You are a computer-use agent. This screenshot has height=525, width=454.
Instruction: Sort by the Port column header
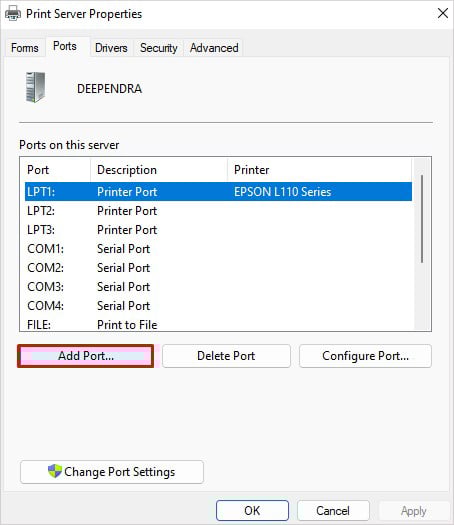(56, 170)
